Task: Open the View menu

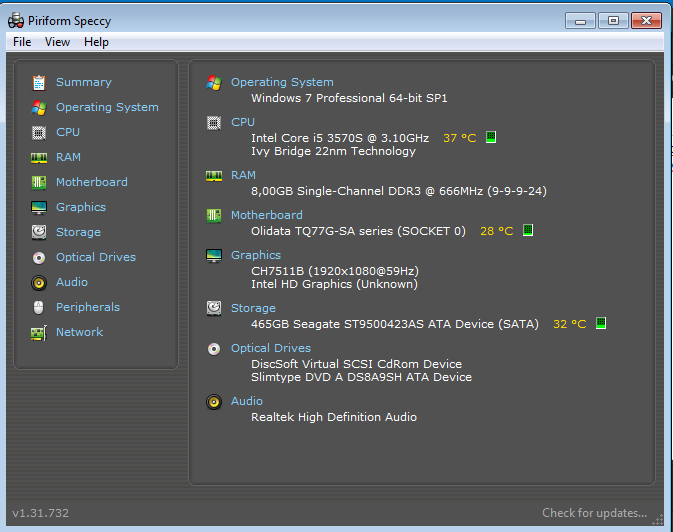Action: pos(57,42)
